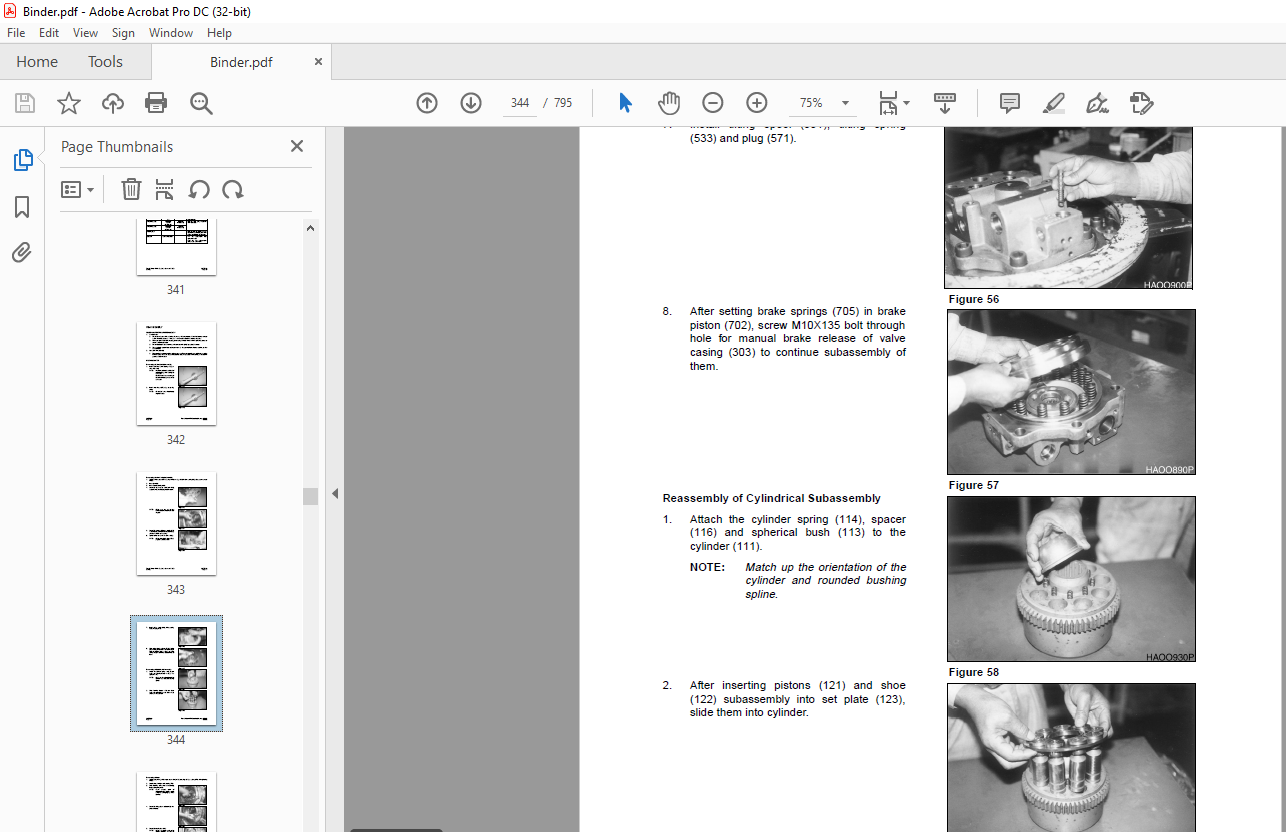Close the Page Thumbnails panel
1286x832 pixels.
click(297, 146)
